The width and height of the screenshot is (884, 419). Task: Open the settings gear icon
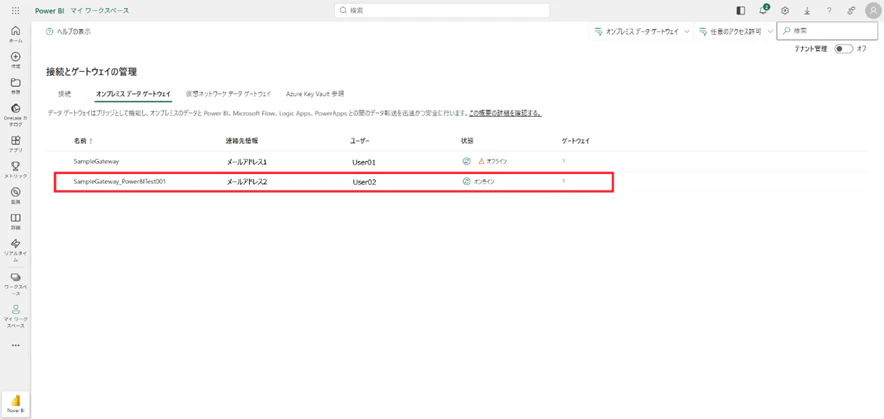[x=785, y=11]
